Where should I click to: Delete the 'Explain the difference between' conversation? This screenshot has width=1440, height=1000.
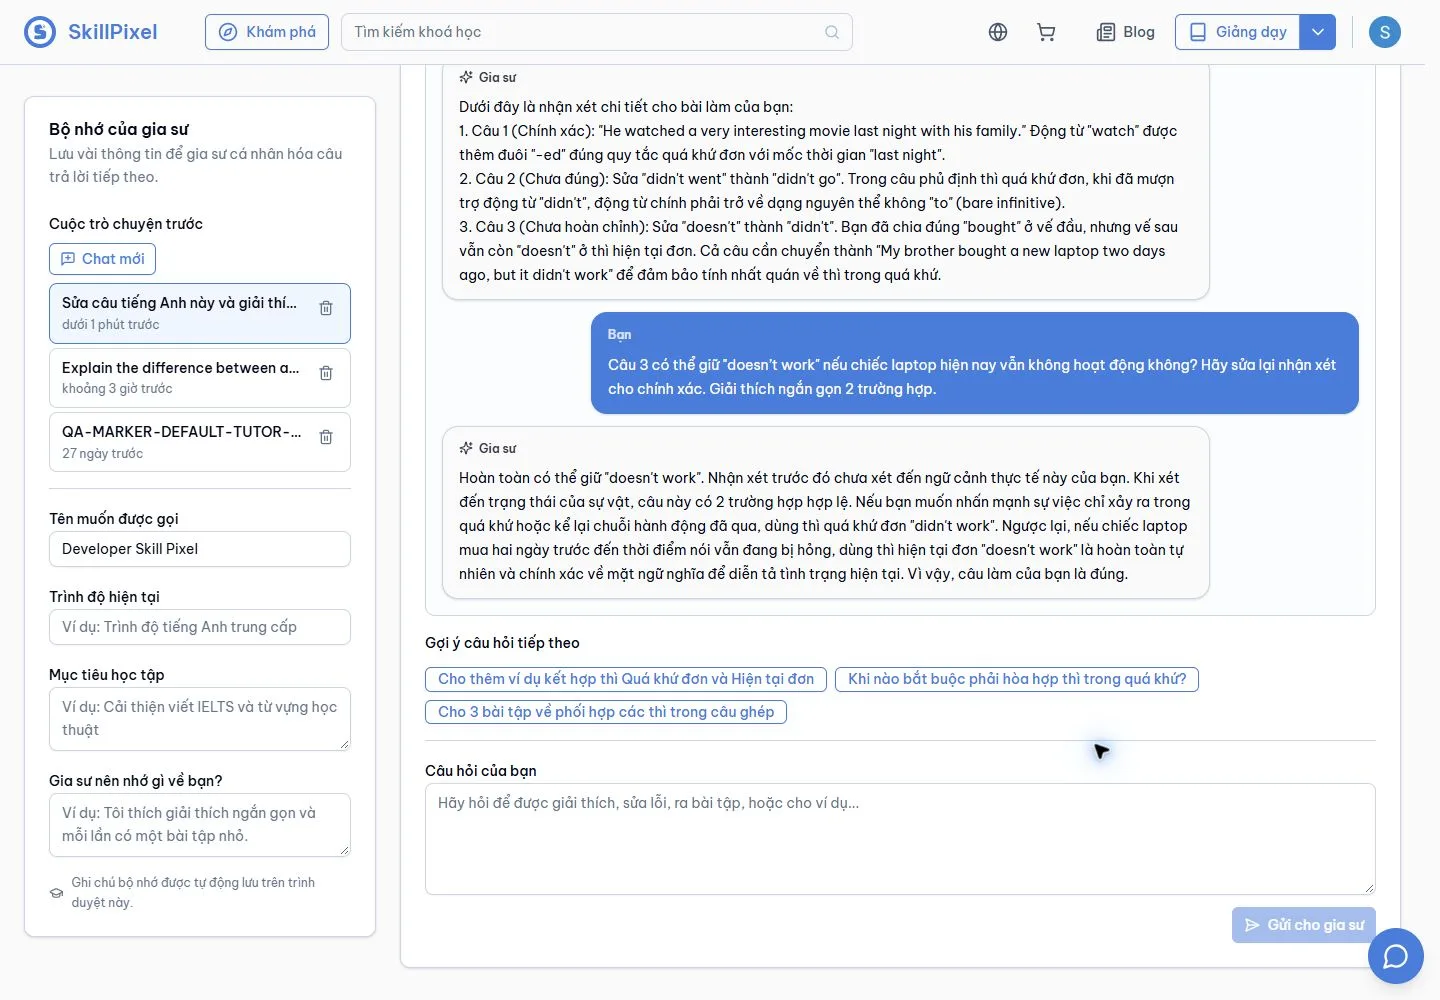326,373
